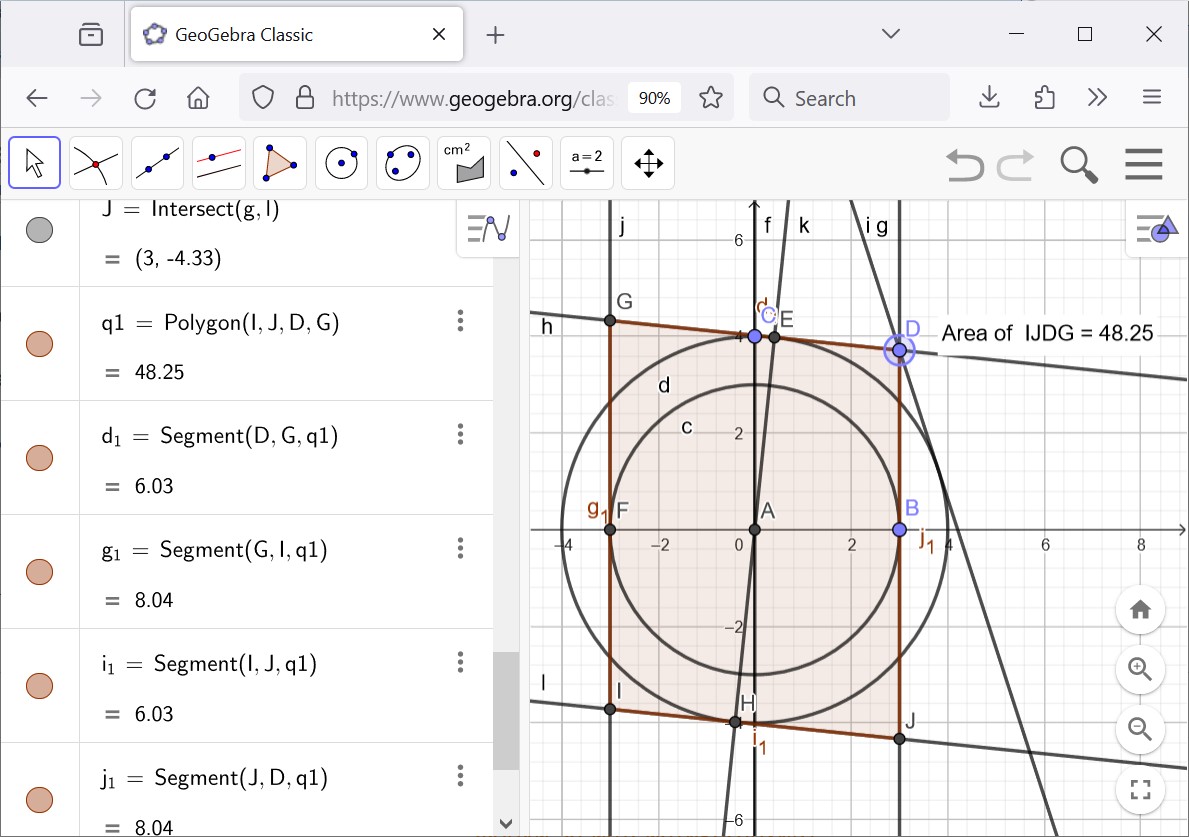Click point B on the x-axis
Screen dimensions: 1189x837
[x=899, y=530]
